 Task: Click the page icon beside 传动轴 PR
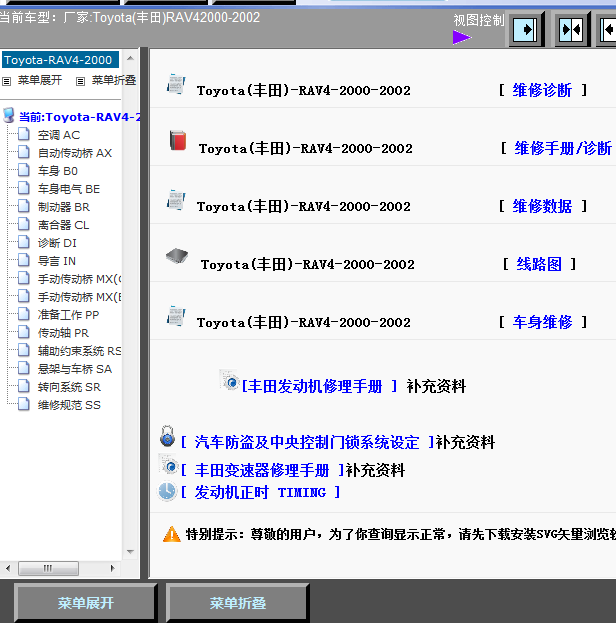point(24,332)
